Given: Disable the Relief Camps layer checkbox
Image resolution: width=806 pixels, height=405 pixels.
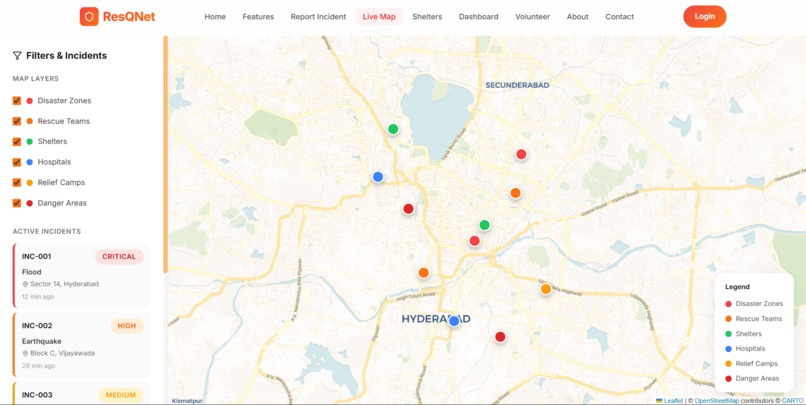Looking at the screenshot, I should point(17,182).
